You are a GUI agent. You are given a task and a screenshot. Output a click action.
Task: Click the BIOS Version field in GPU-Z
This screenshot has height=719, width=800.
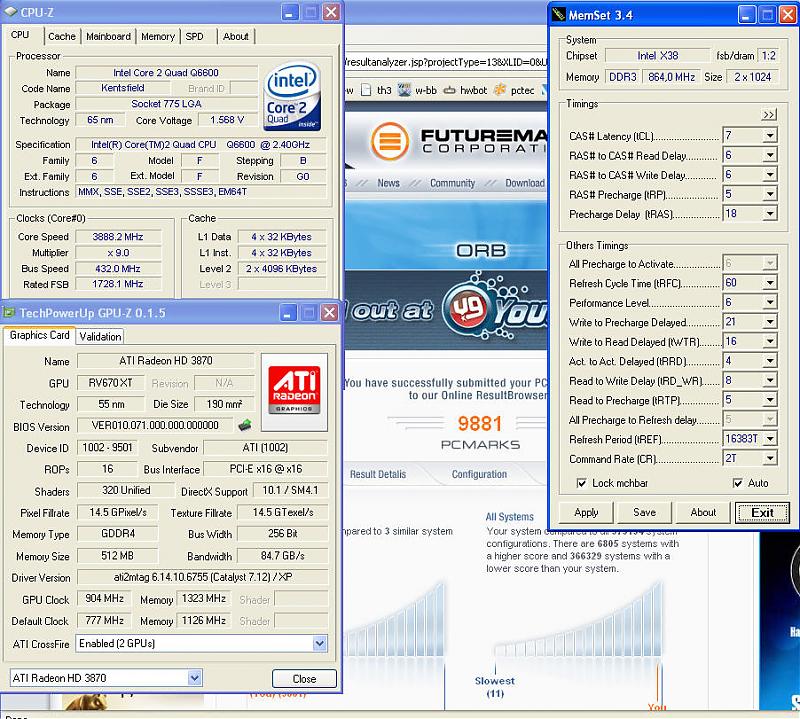(x=155, y=425)
